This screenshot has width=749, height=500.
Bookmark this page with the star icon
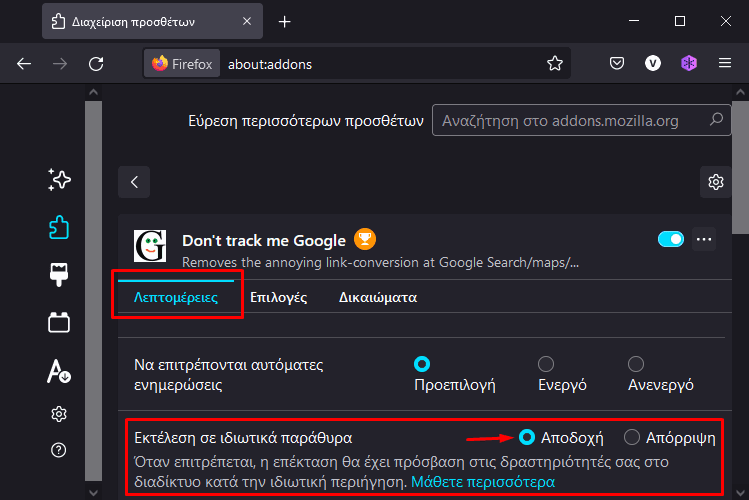pyautogui.click(x=555, y=63)
